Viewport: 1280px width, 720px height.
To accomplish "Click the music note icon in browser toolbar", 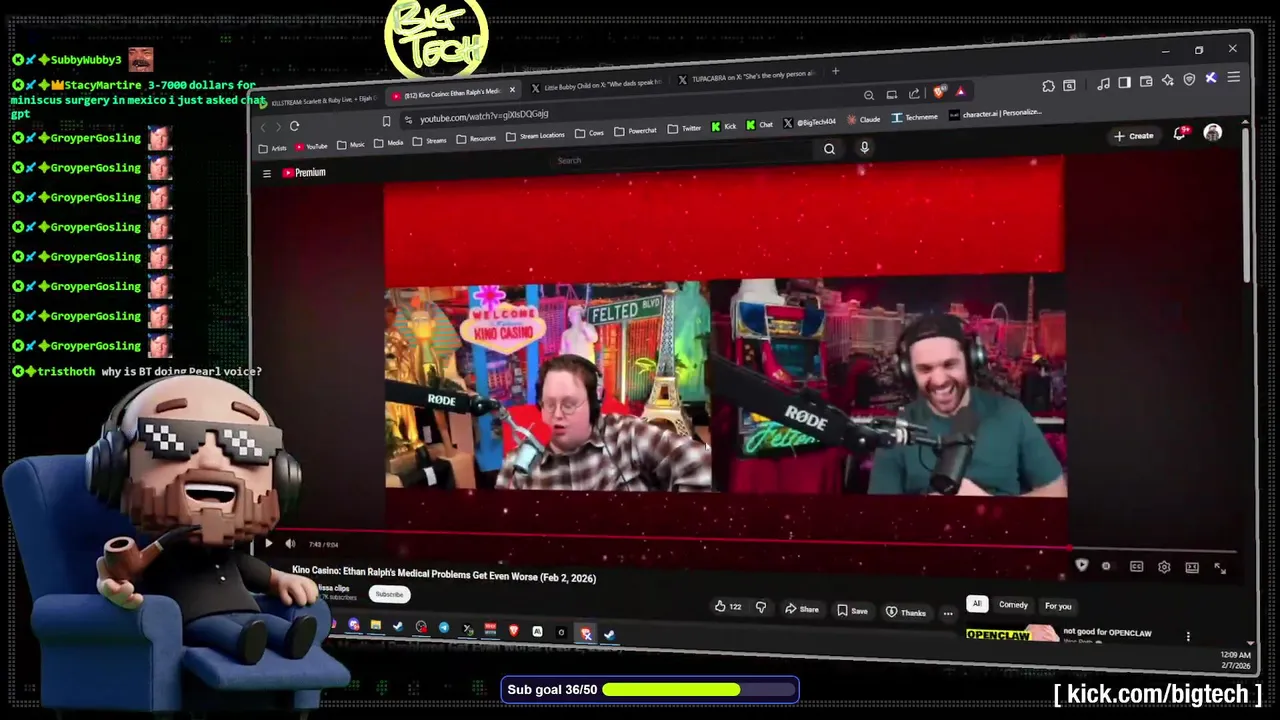I will 1103,84.
